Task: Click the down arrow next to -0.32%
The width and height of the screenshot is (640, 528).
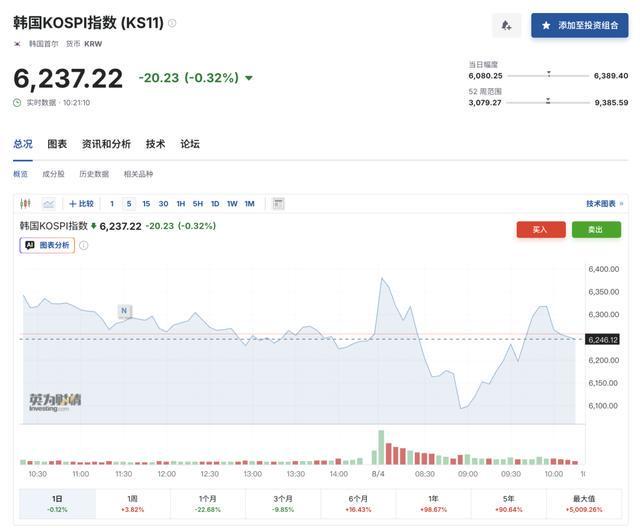Action: [x=249, y=78]
